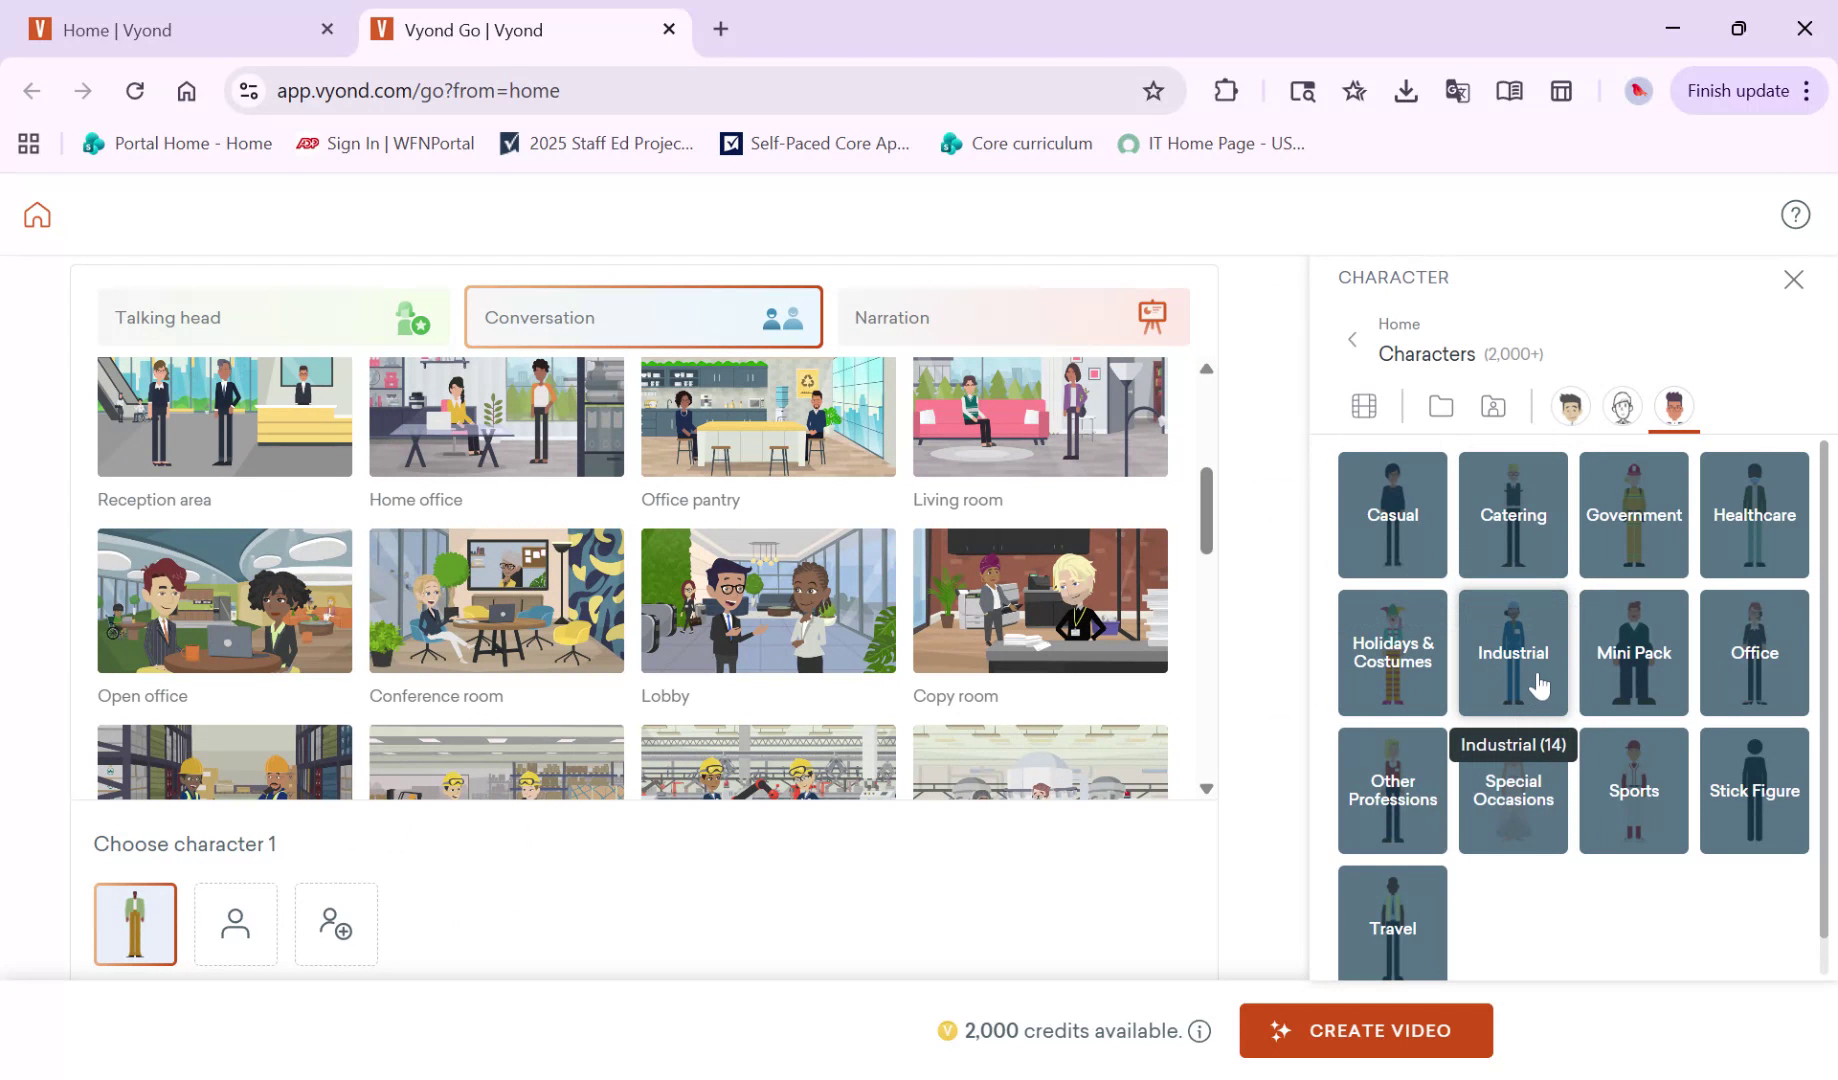Select the Conversation format tab
The width and height of the screenshot is (1838, 1080).
point(643,317)
